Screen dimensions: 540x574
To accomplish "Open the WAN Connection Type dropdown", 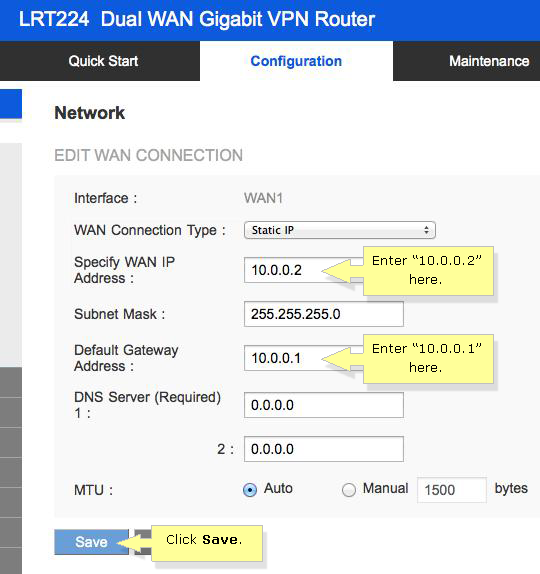I will 340,230.
